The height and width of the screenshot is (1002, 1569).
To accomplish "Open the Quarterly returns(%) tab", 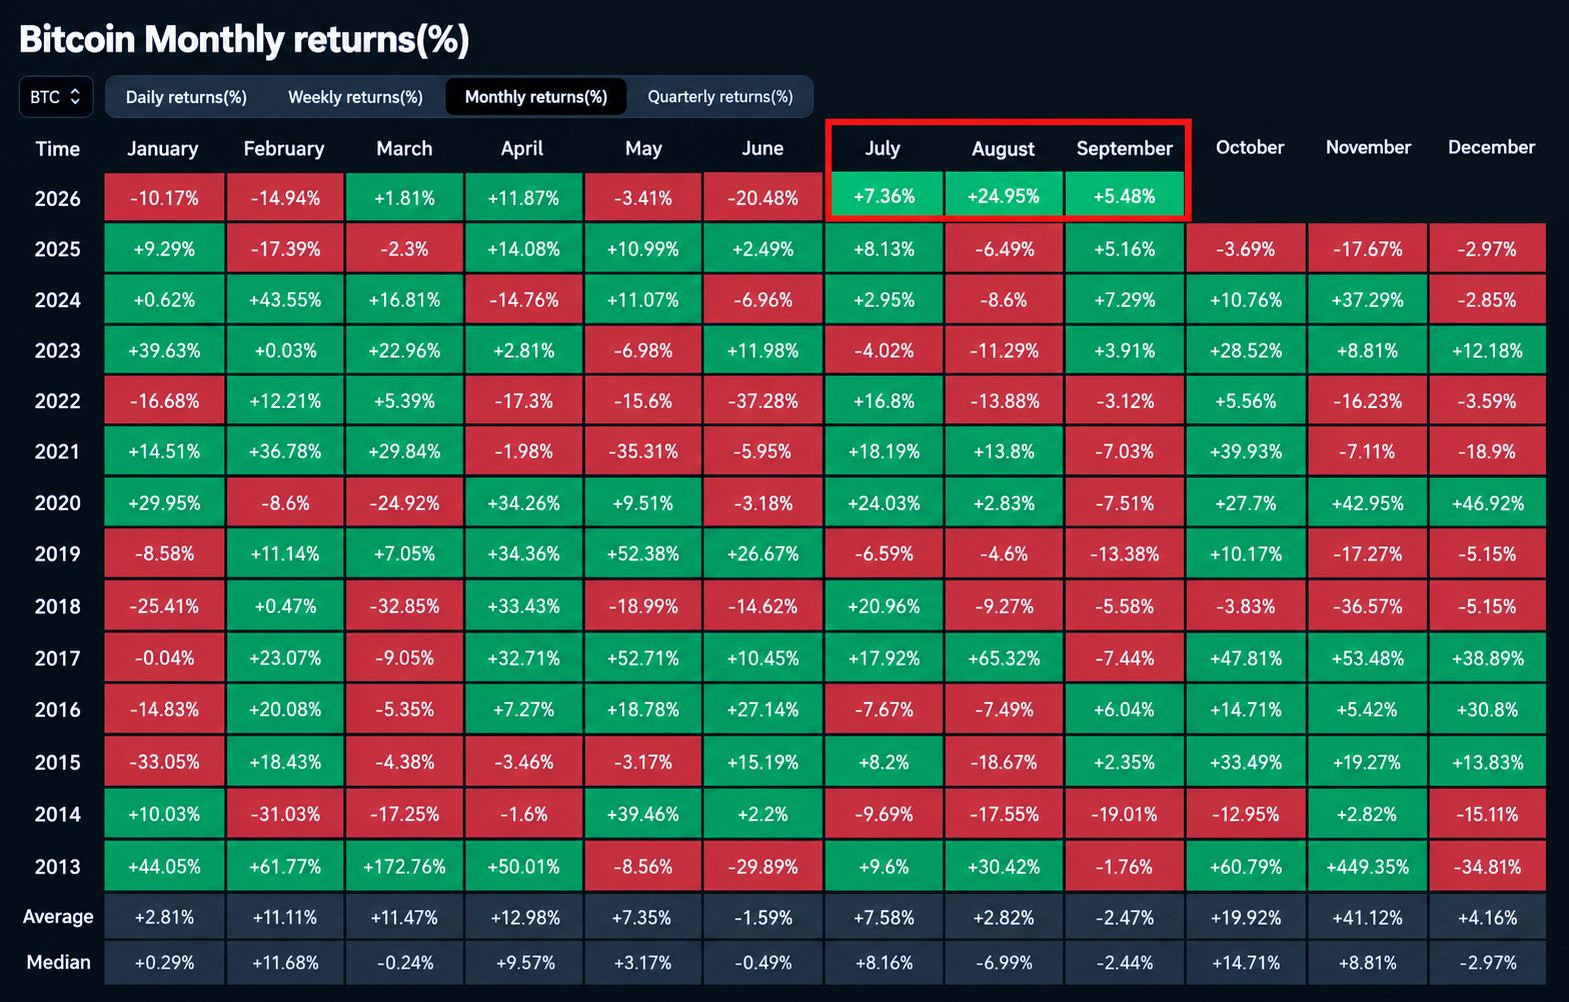I will pyautogui.click(x=720, y=97).
